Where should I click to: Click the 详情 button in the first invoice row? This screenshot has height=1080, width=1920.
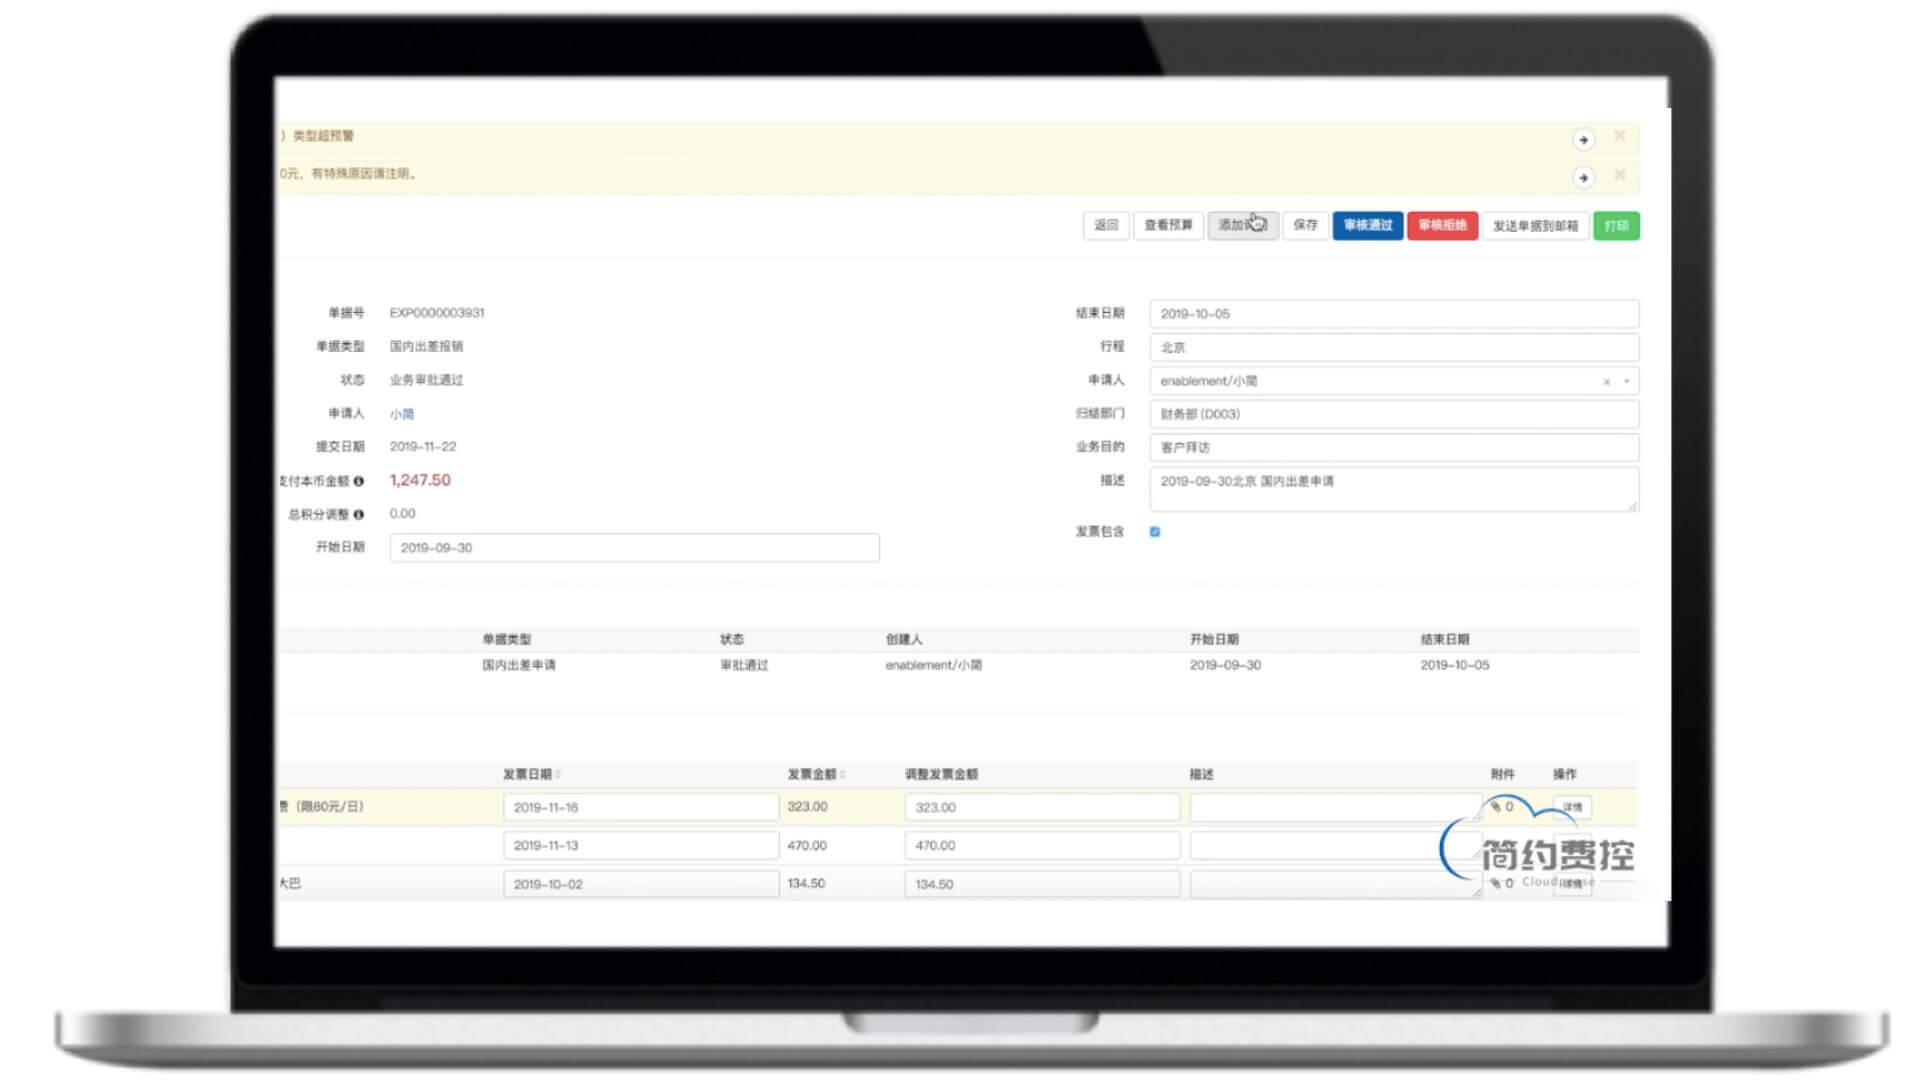pyautogui.click(x=1572, y=807)
